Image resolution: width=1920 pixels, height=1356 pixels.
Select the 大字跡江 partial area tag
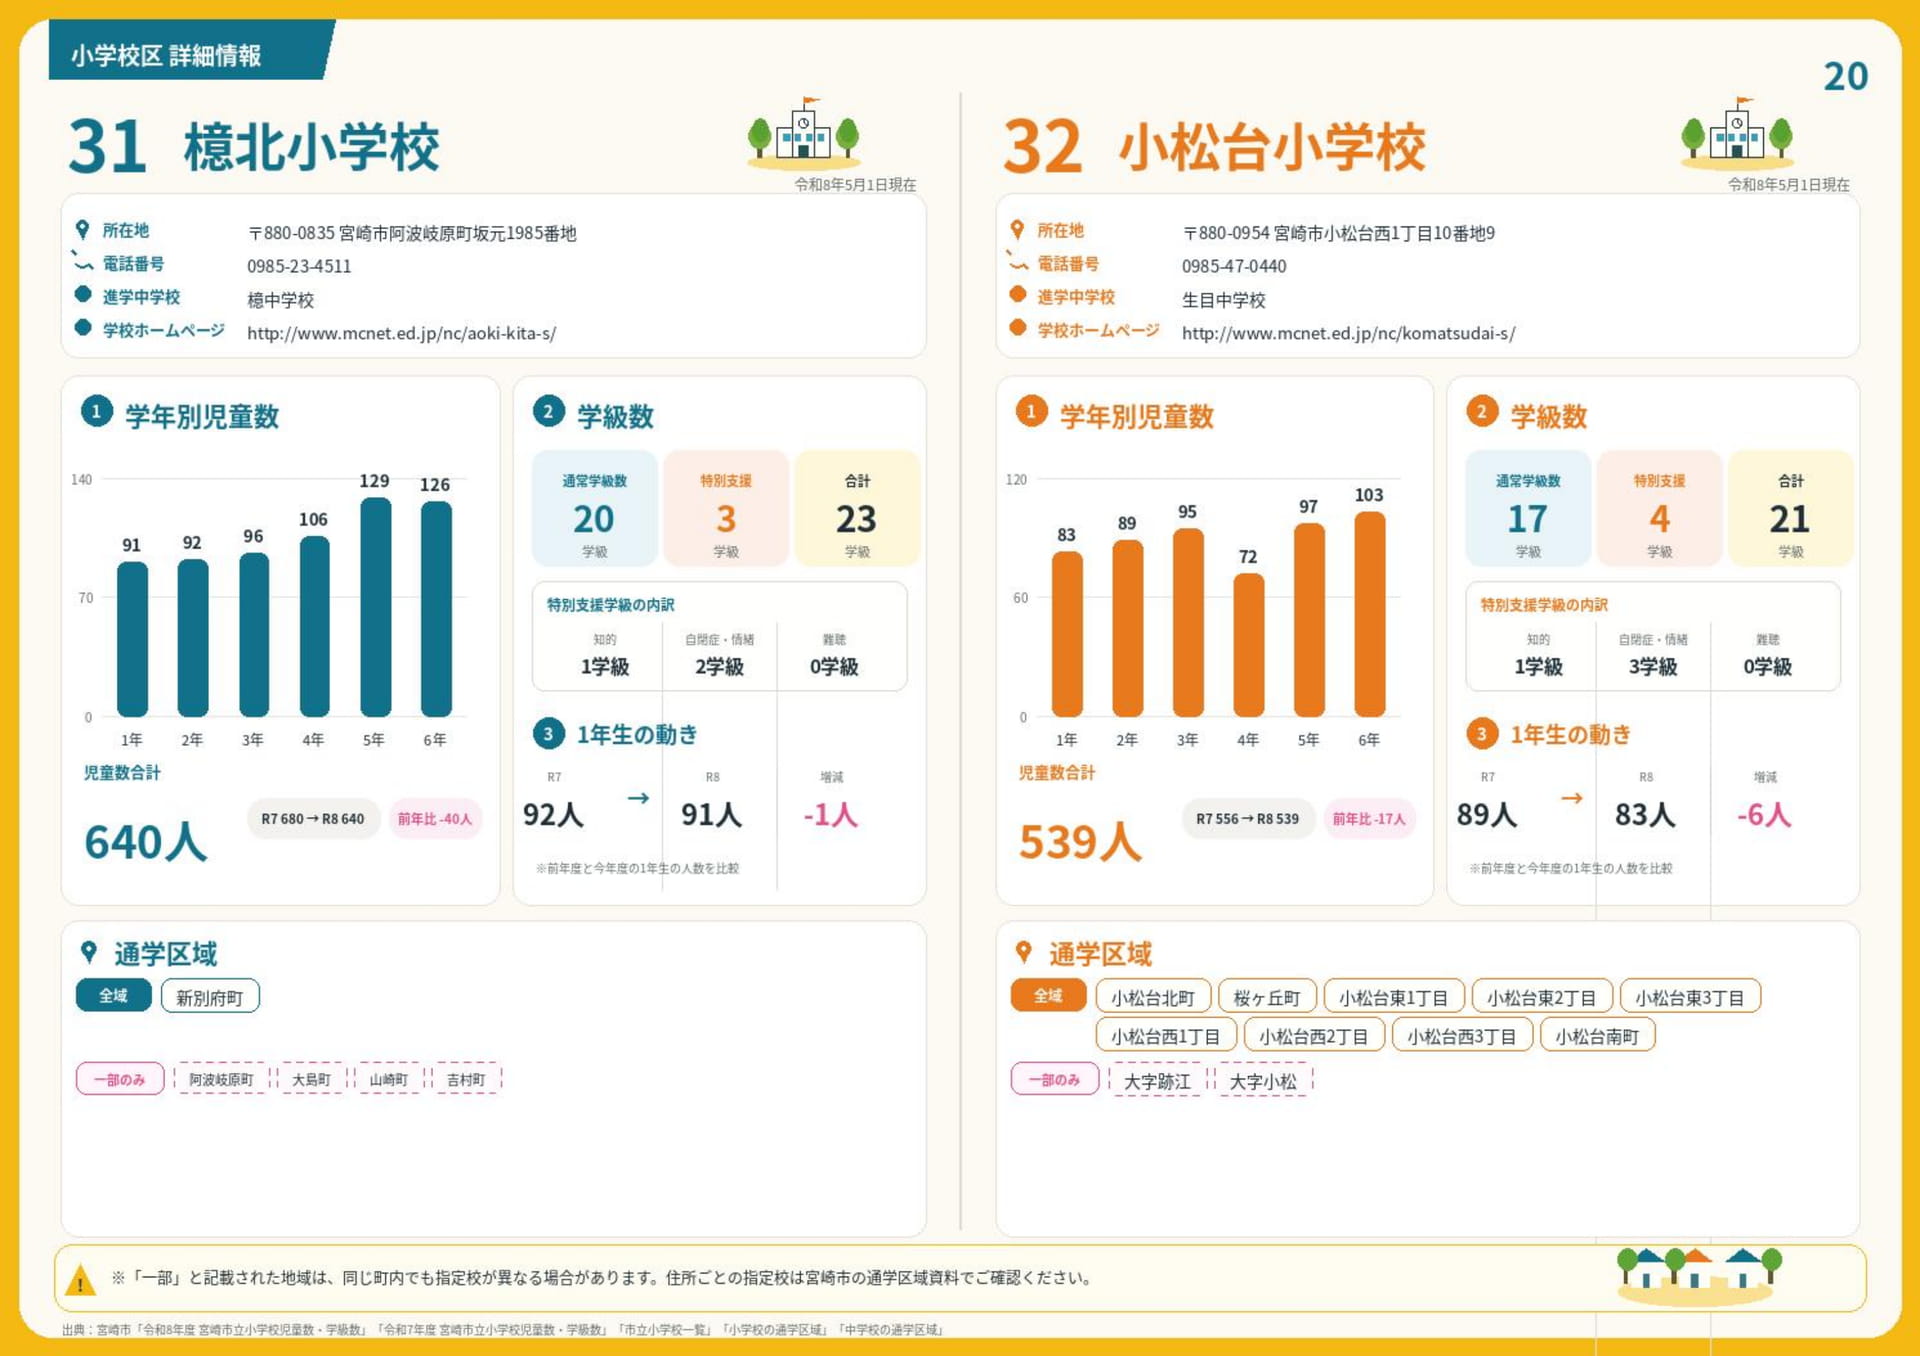(1157, 1080)
